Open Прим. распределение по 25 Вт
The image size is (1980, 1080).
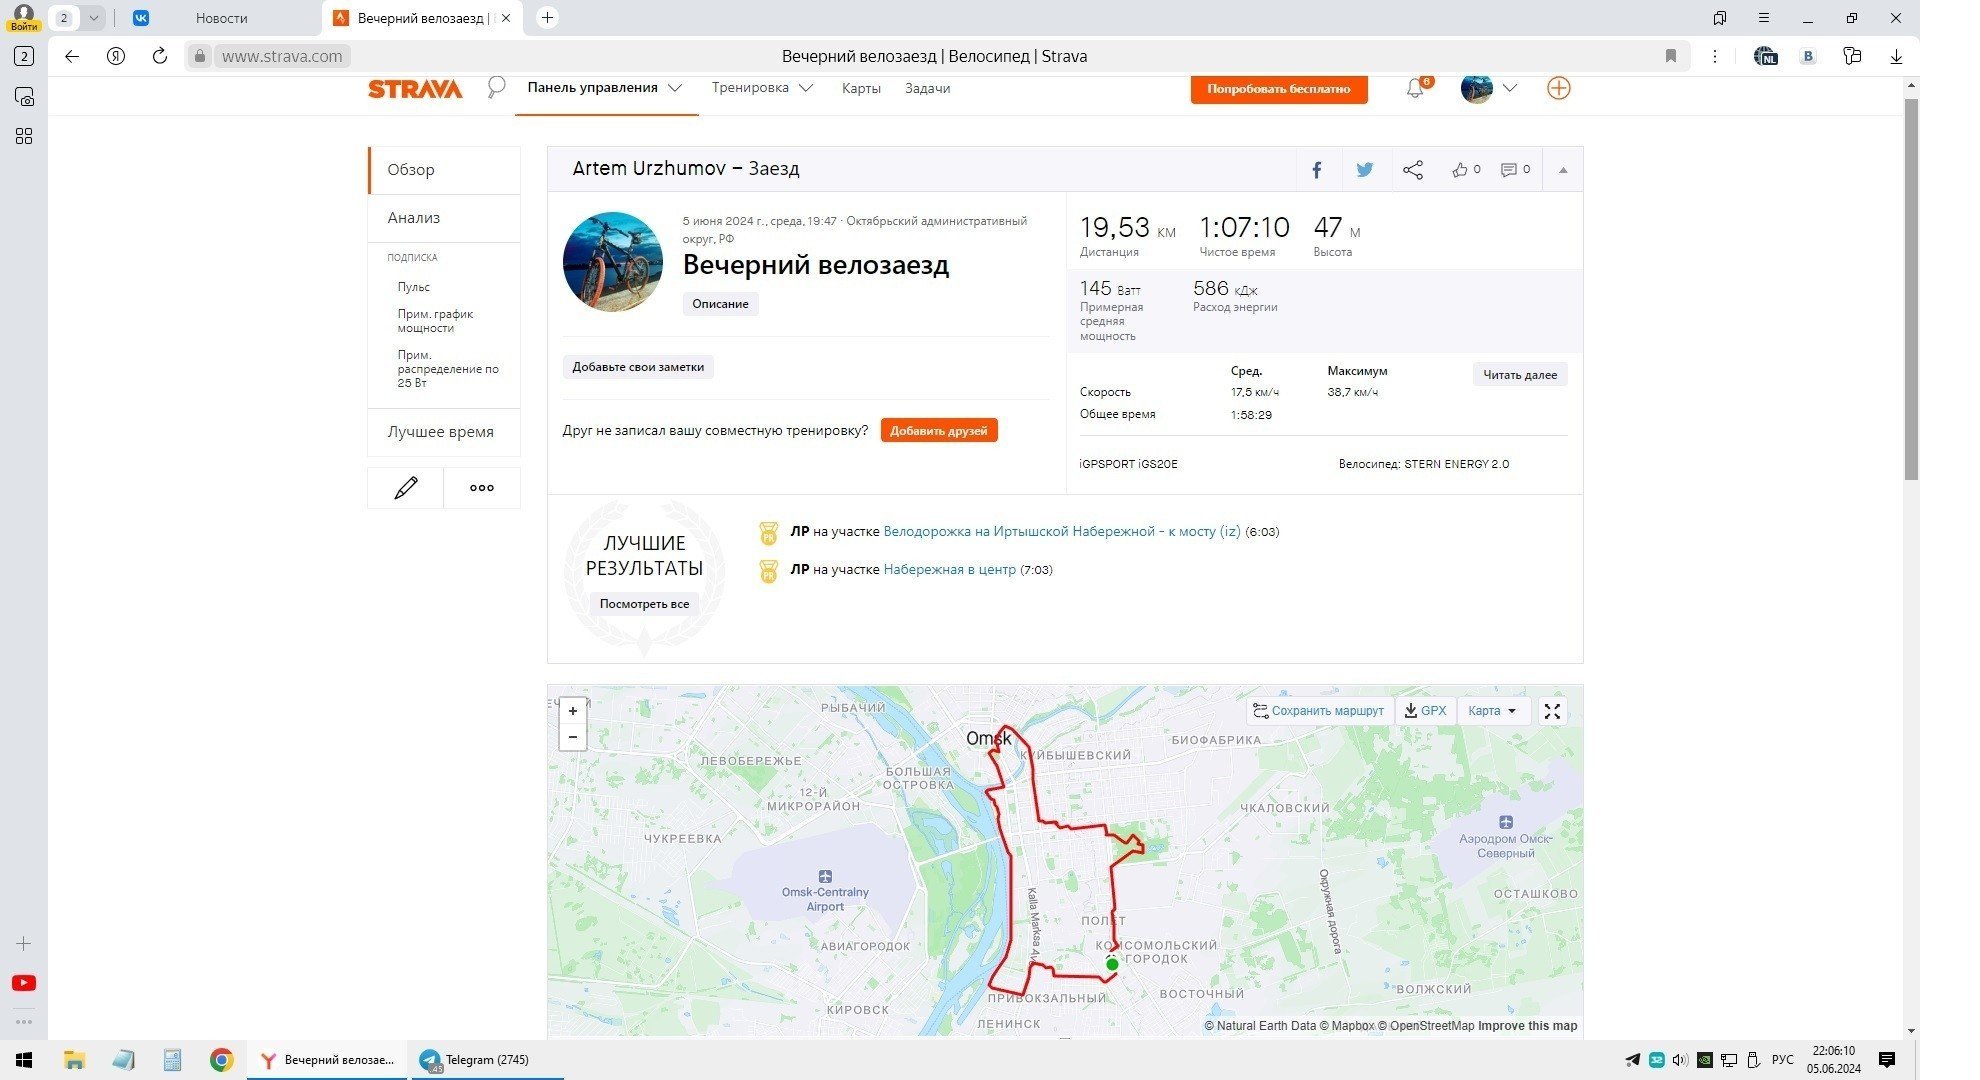click(x=448, y=369)
